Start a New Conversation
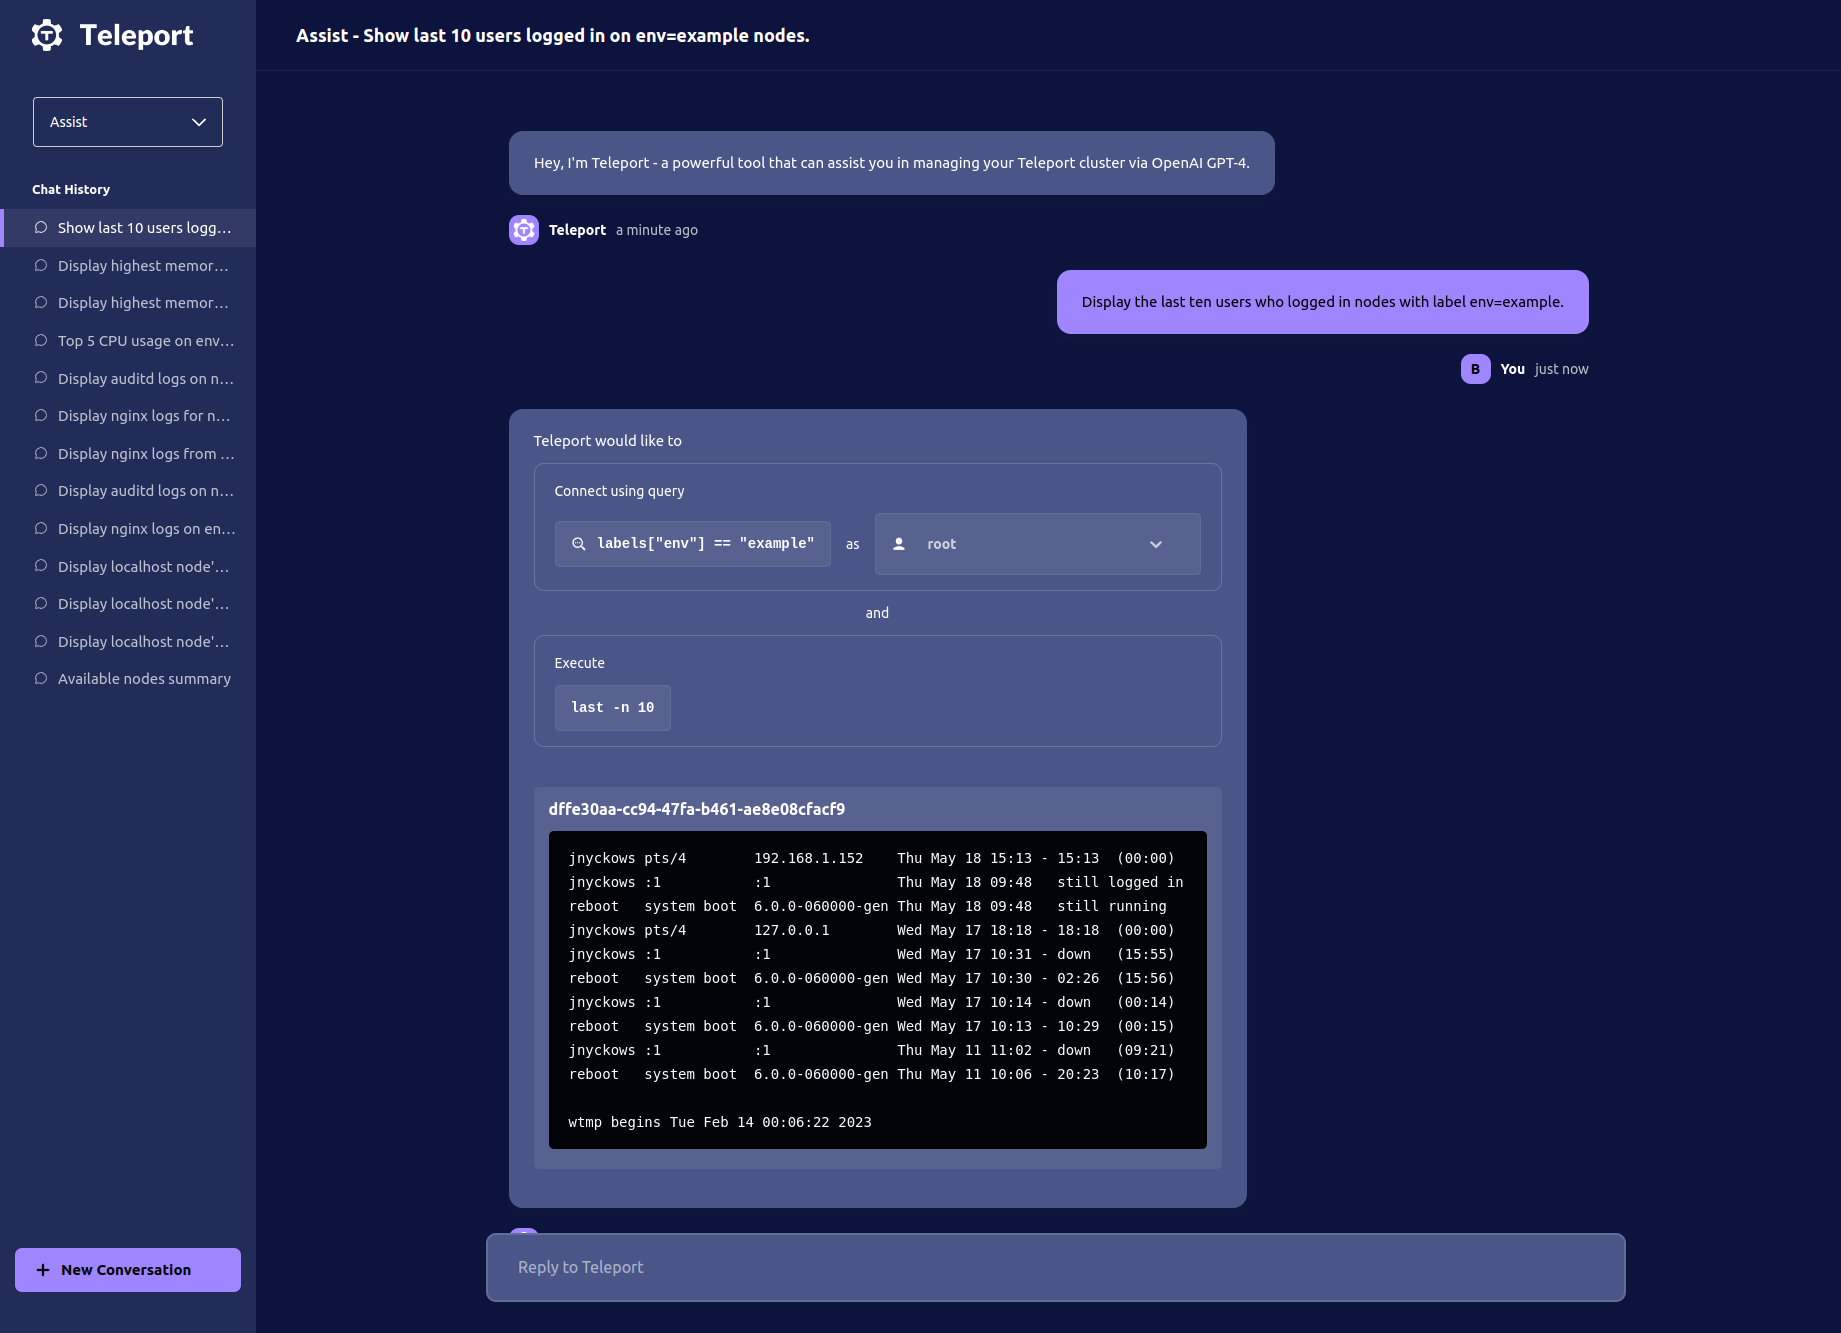1841x1333 pixels. [x=128, y=1270]
